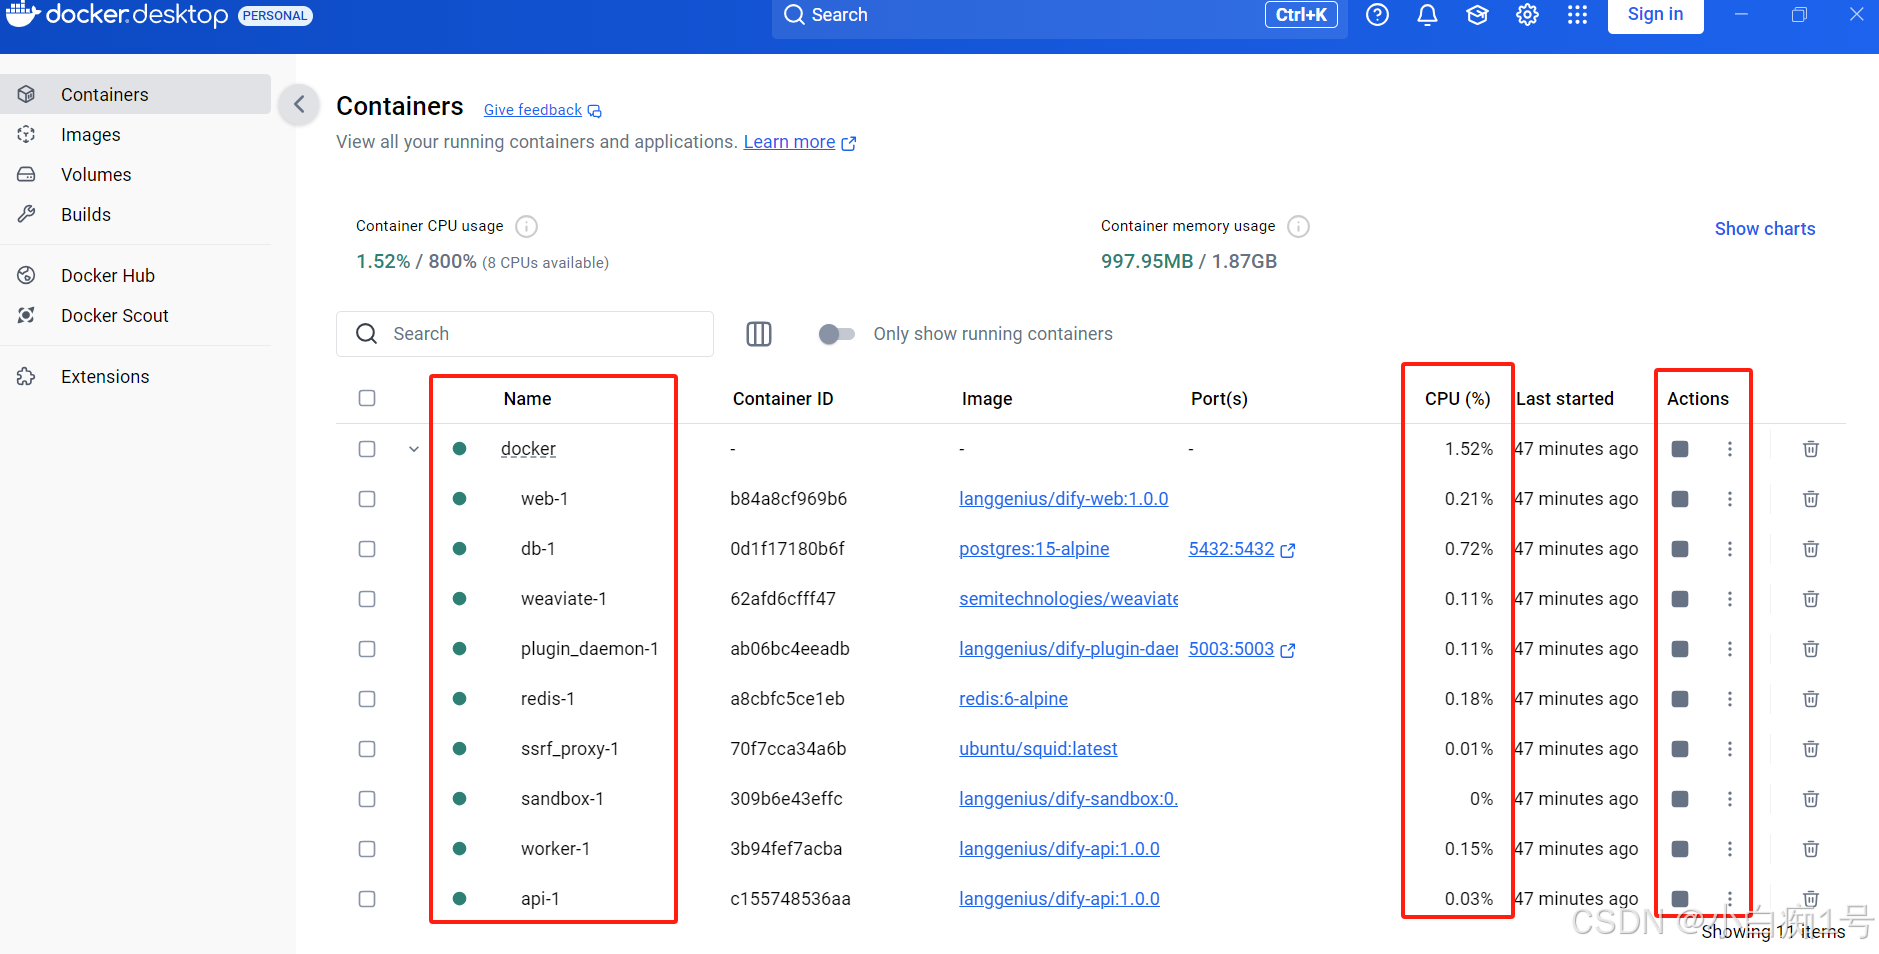
Task: Open more actions menu for docker stack
Action: coord(1730,449)
